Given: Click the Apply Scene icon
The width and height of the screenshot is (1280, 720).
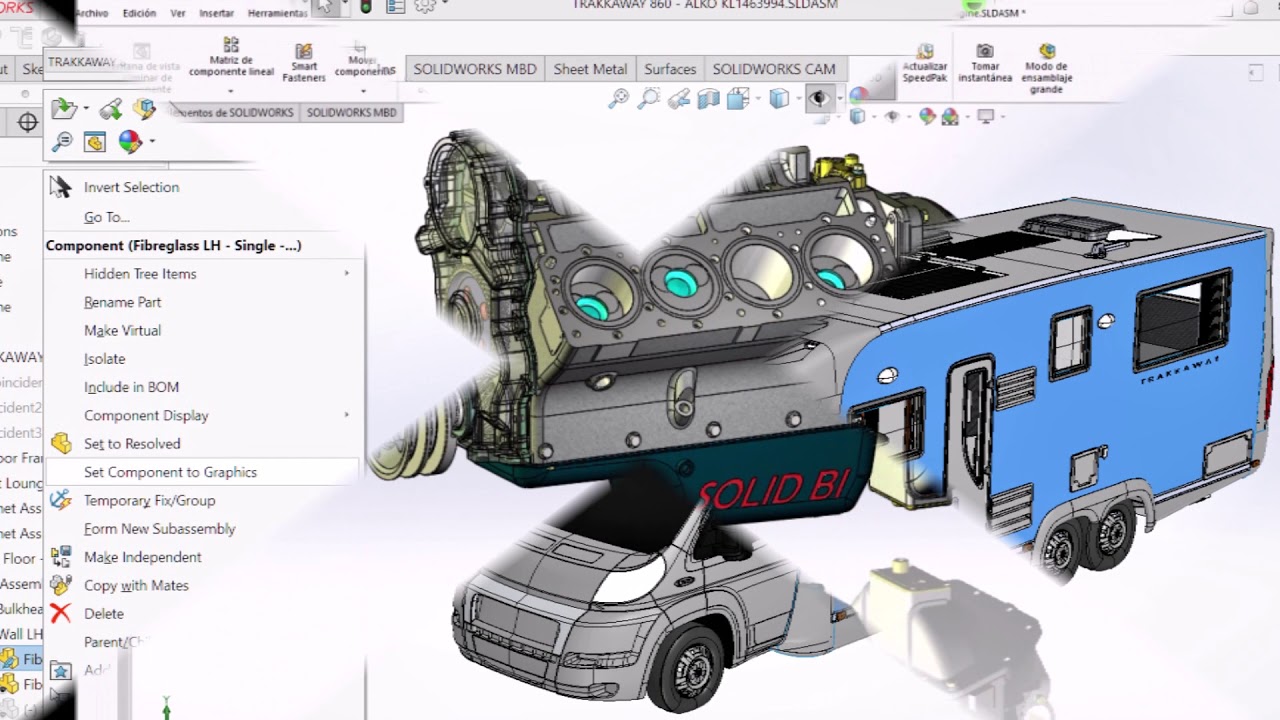Looking at the screenshot, I should coord(950,117).
